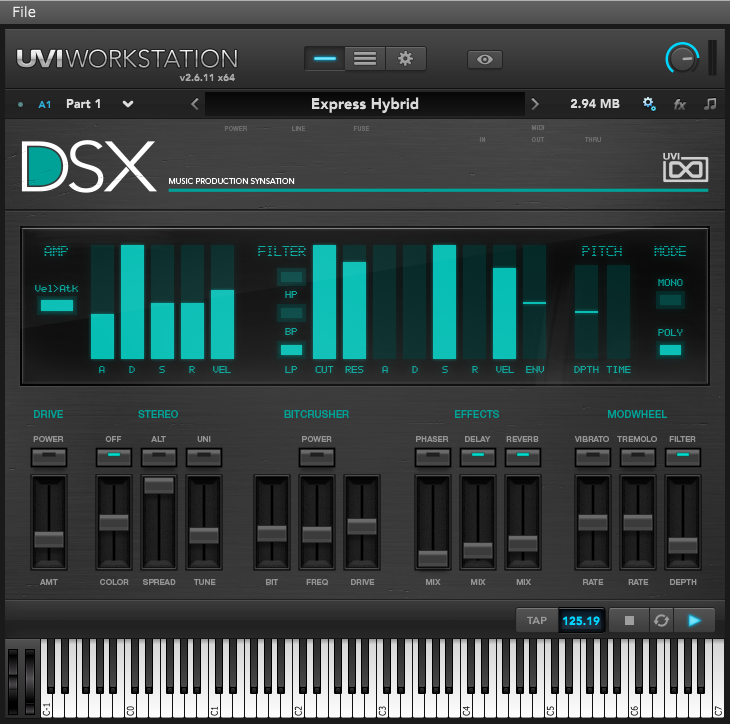Start playback with the play button
The height and width of the screenshot is (724, 730).
tap(694, 620)
